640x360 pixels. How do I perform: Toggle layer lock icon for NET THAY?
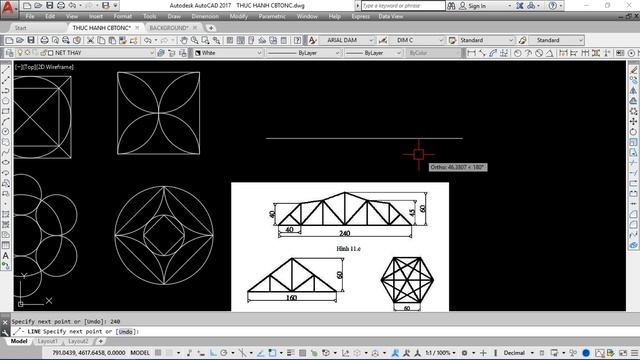(43, 53)
